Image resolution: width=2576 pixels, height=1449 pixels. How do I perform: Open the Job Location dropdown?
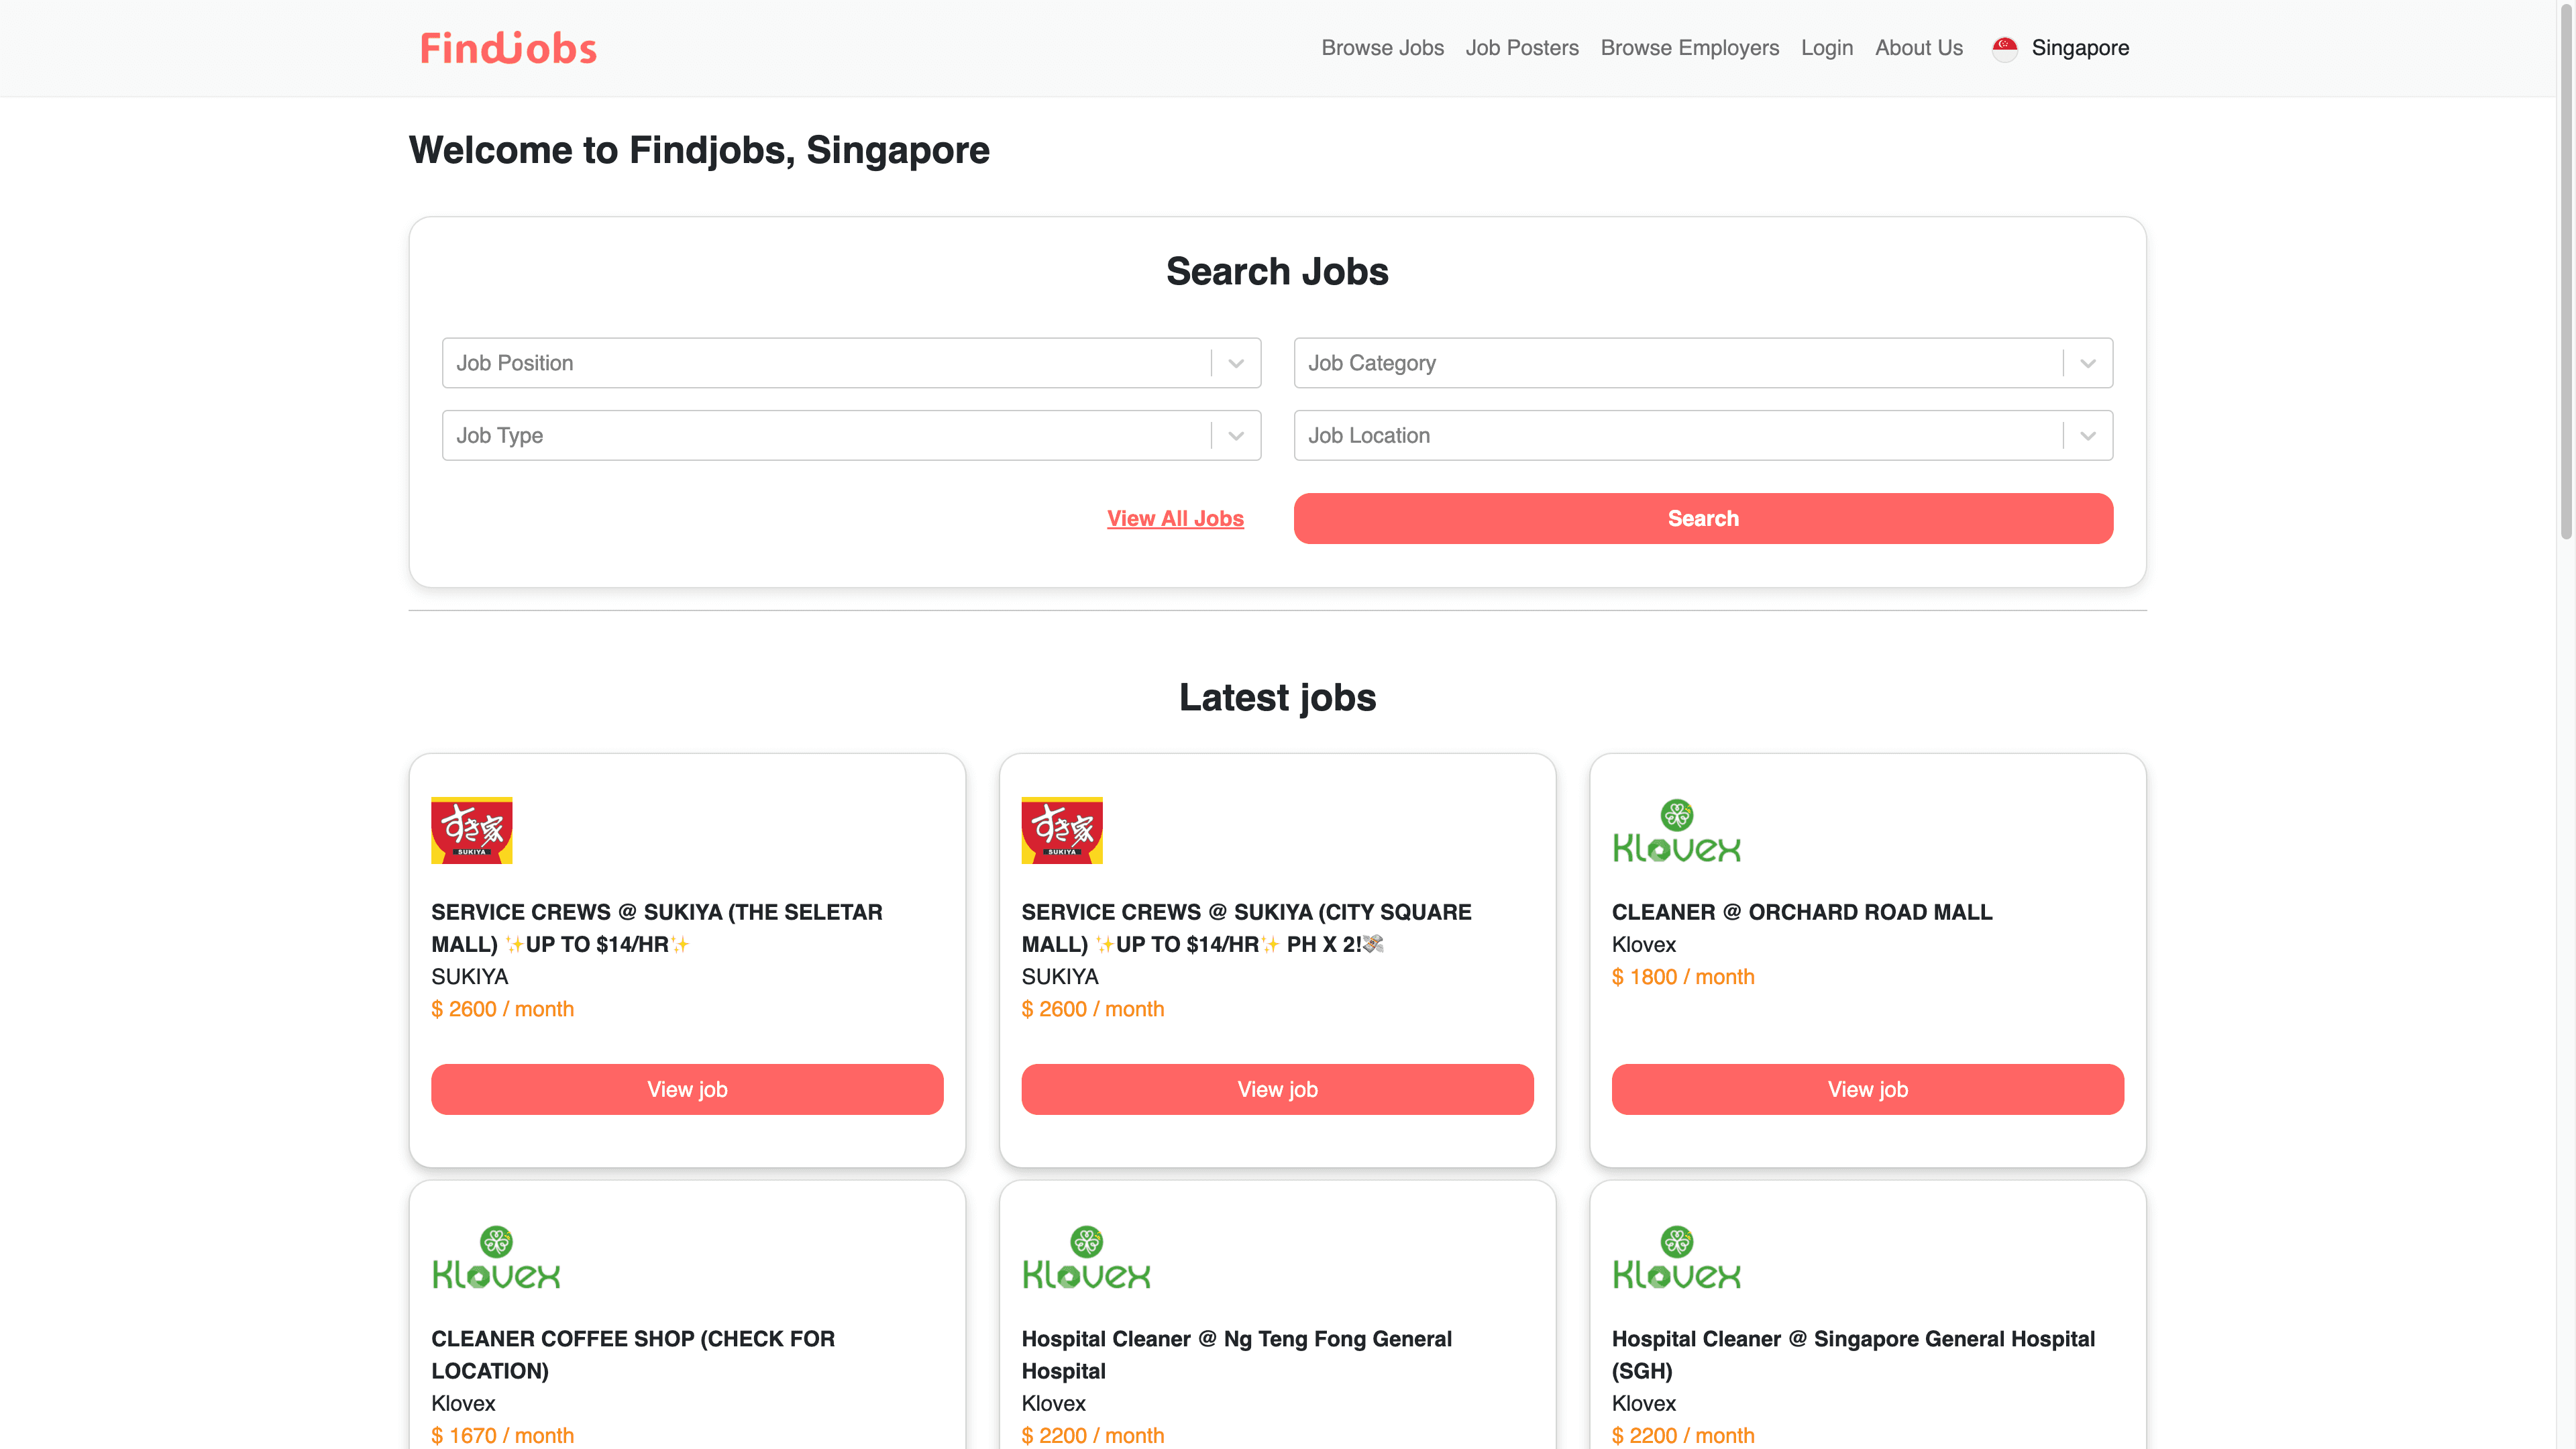point(2087,435)
